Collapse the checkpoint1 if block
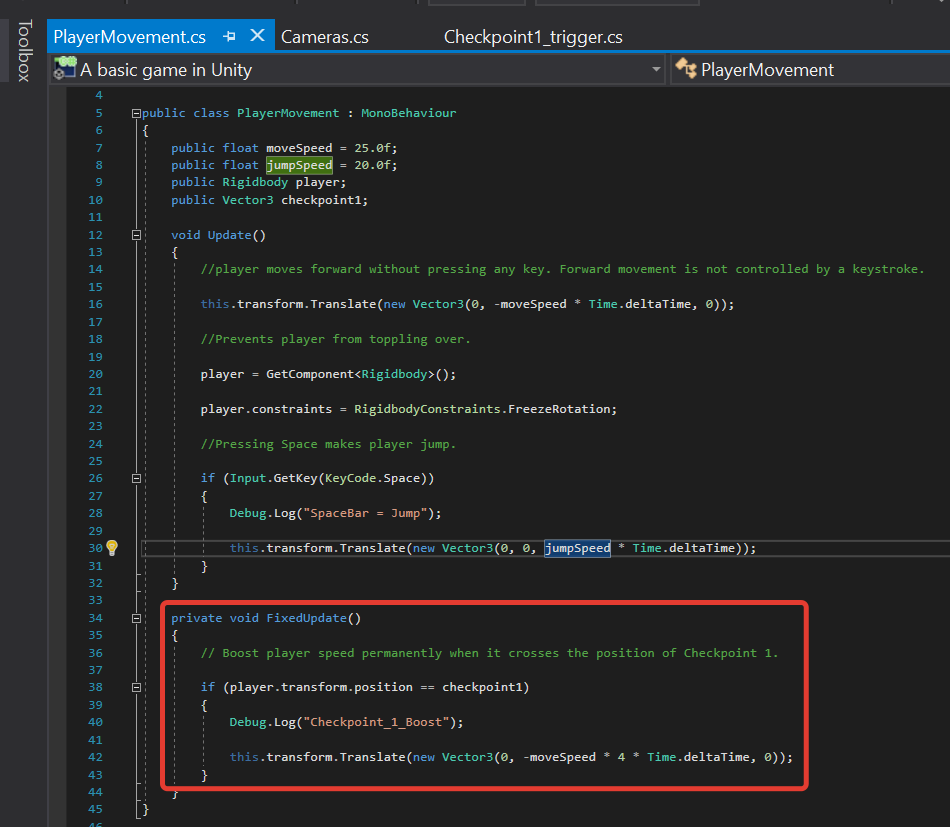This screenshot has width=950, height=827. tap(136, 688)
